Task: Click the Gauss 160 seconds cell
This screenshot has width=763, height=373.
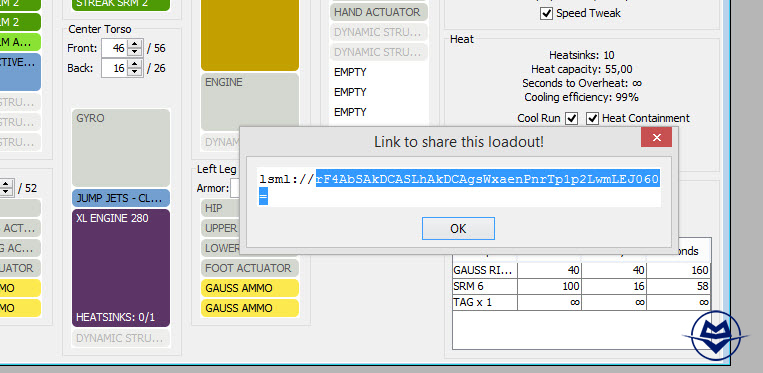Action: [x=679, y=270]
